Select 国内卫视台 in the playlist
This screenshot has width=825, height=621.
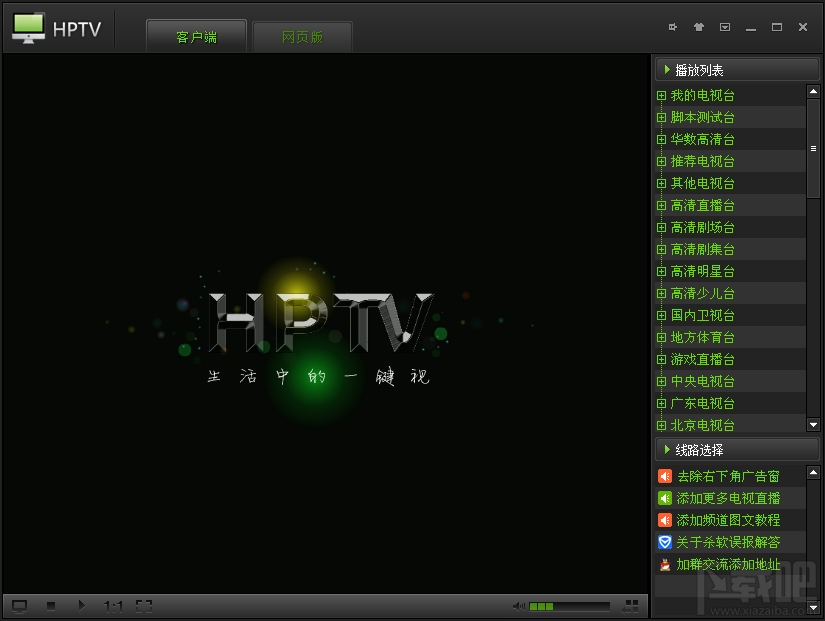coord(702,316)
